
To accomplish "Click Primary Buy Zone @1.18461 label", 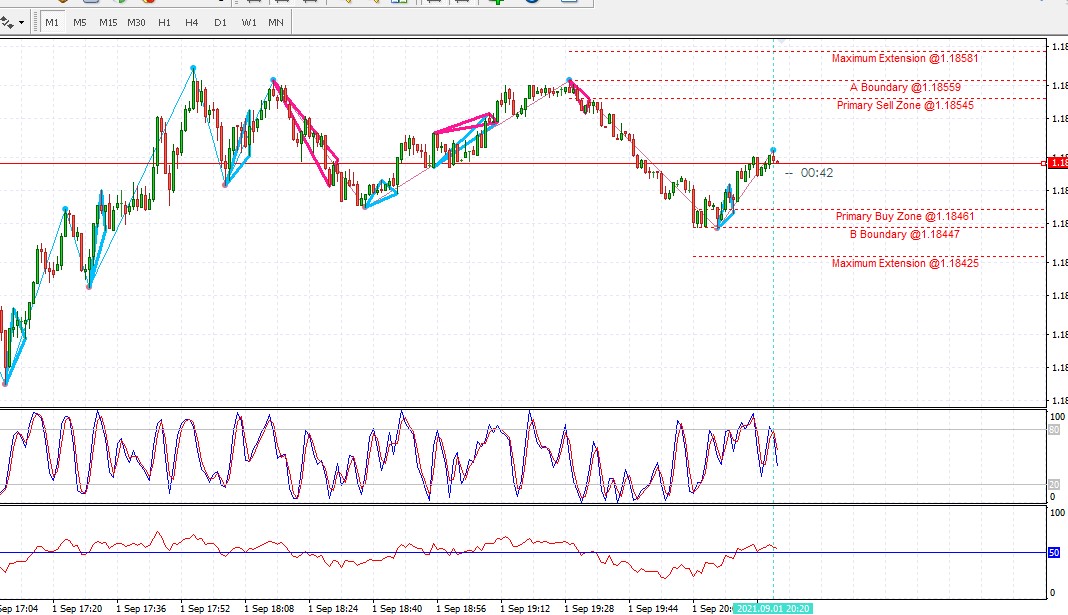I will (x=904, y=216).
